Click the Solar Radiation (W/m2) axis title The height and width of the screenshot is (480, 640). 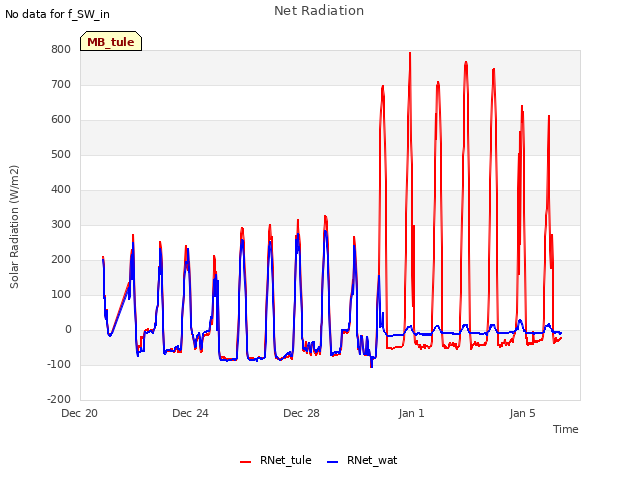(x=14, y=227)
